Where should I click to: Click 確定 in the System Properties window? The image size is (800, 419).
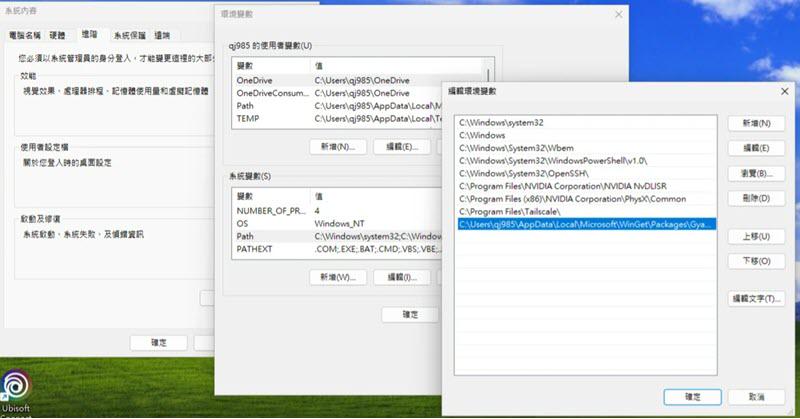(159, 342)
